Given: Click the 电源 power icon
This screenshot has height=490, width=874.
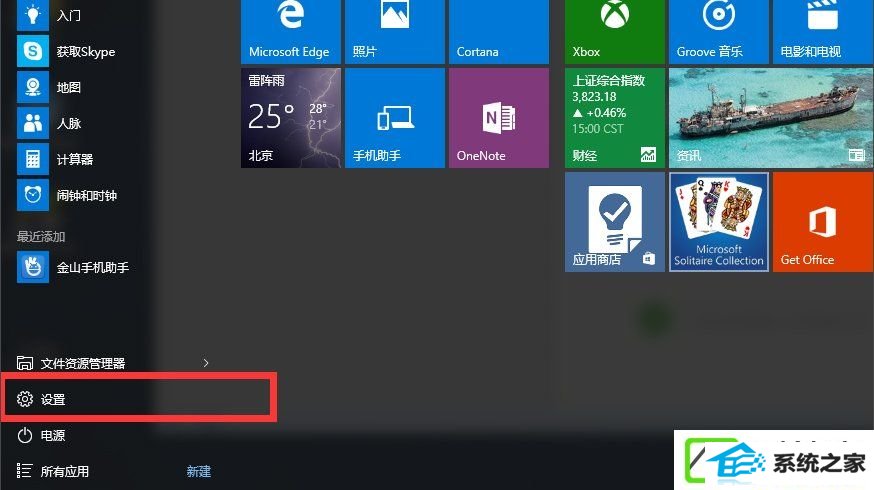Looking at the screenshot, I should click(25, 435).
